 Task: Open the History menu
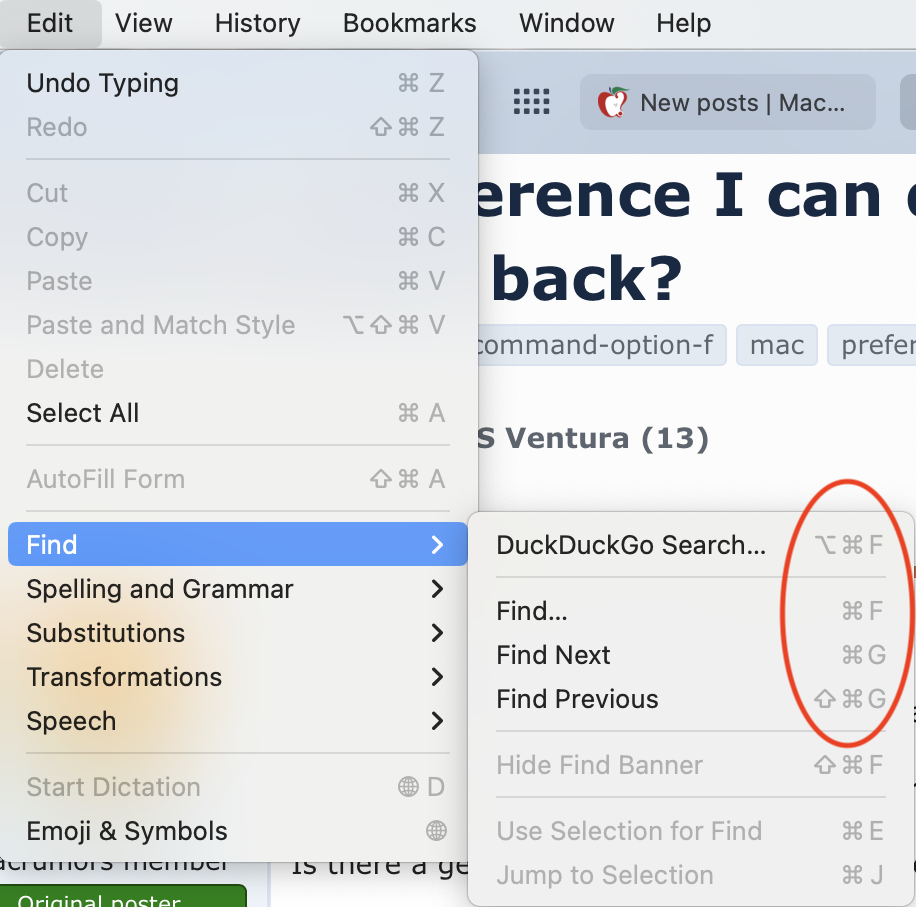257,23
